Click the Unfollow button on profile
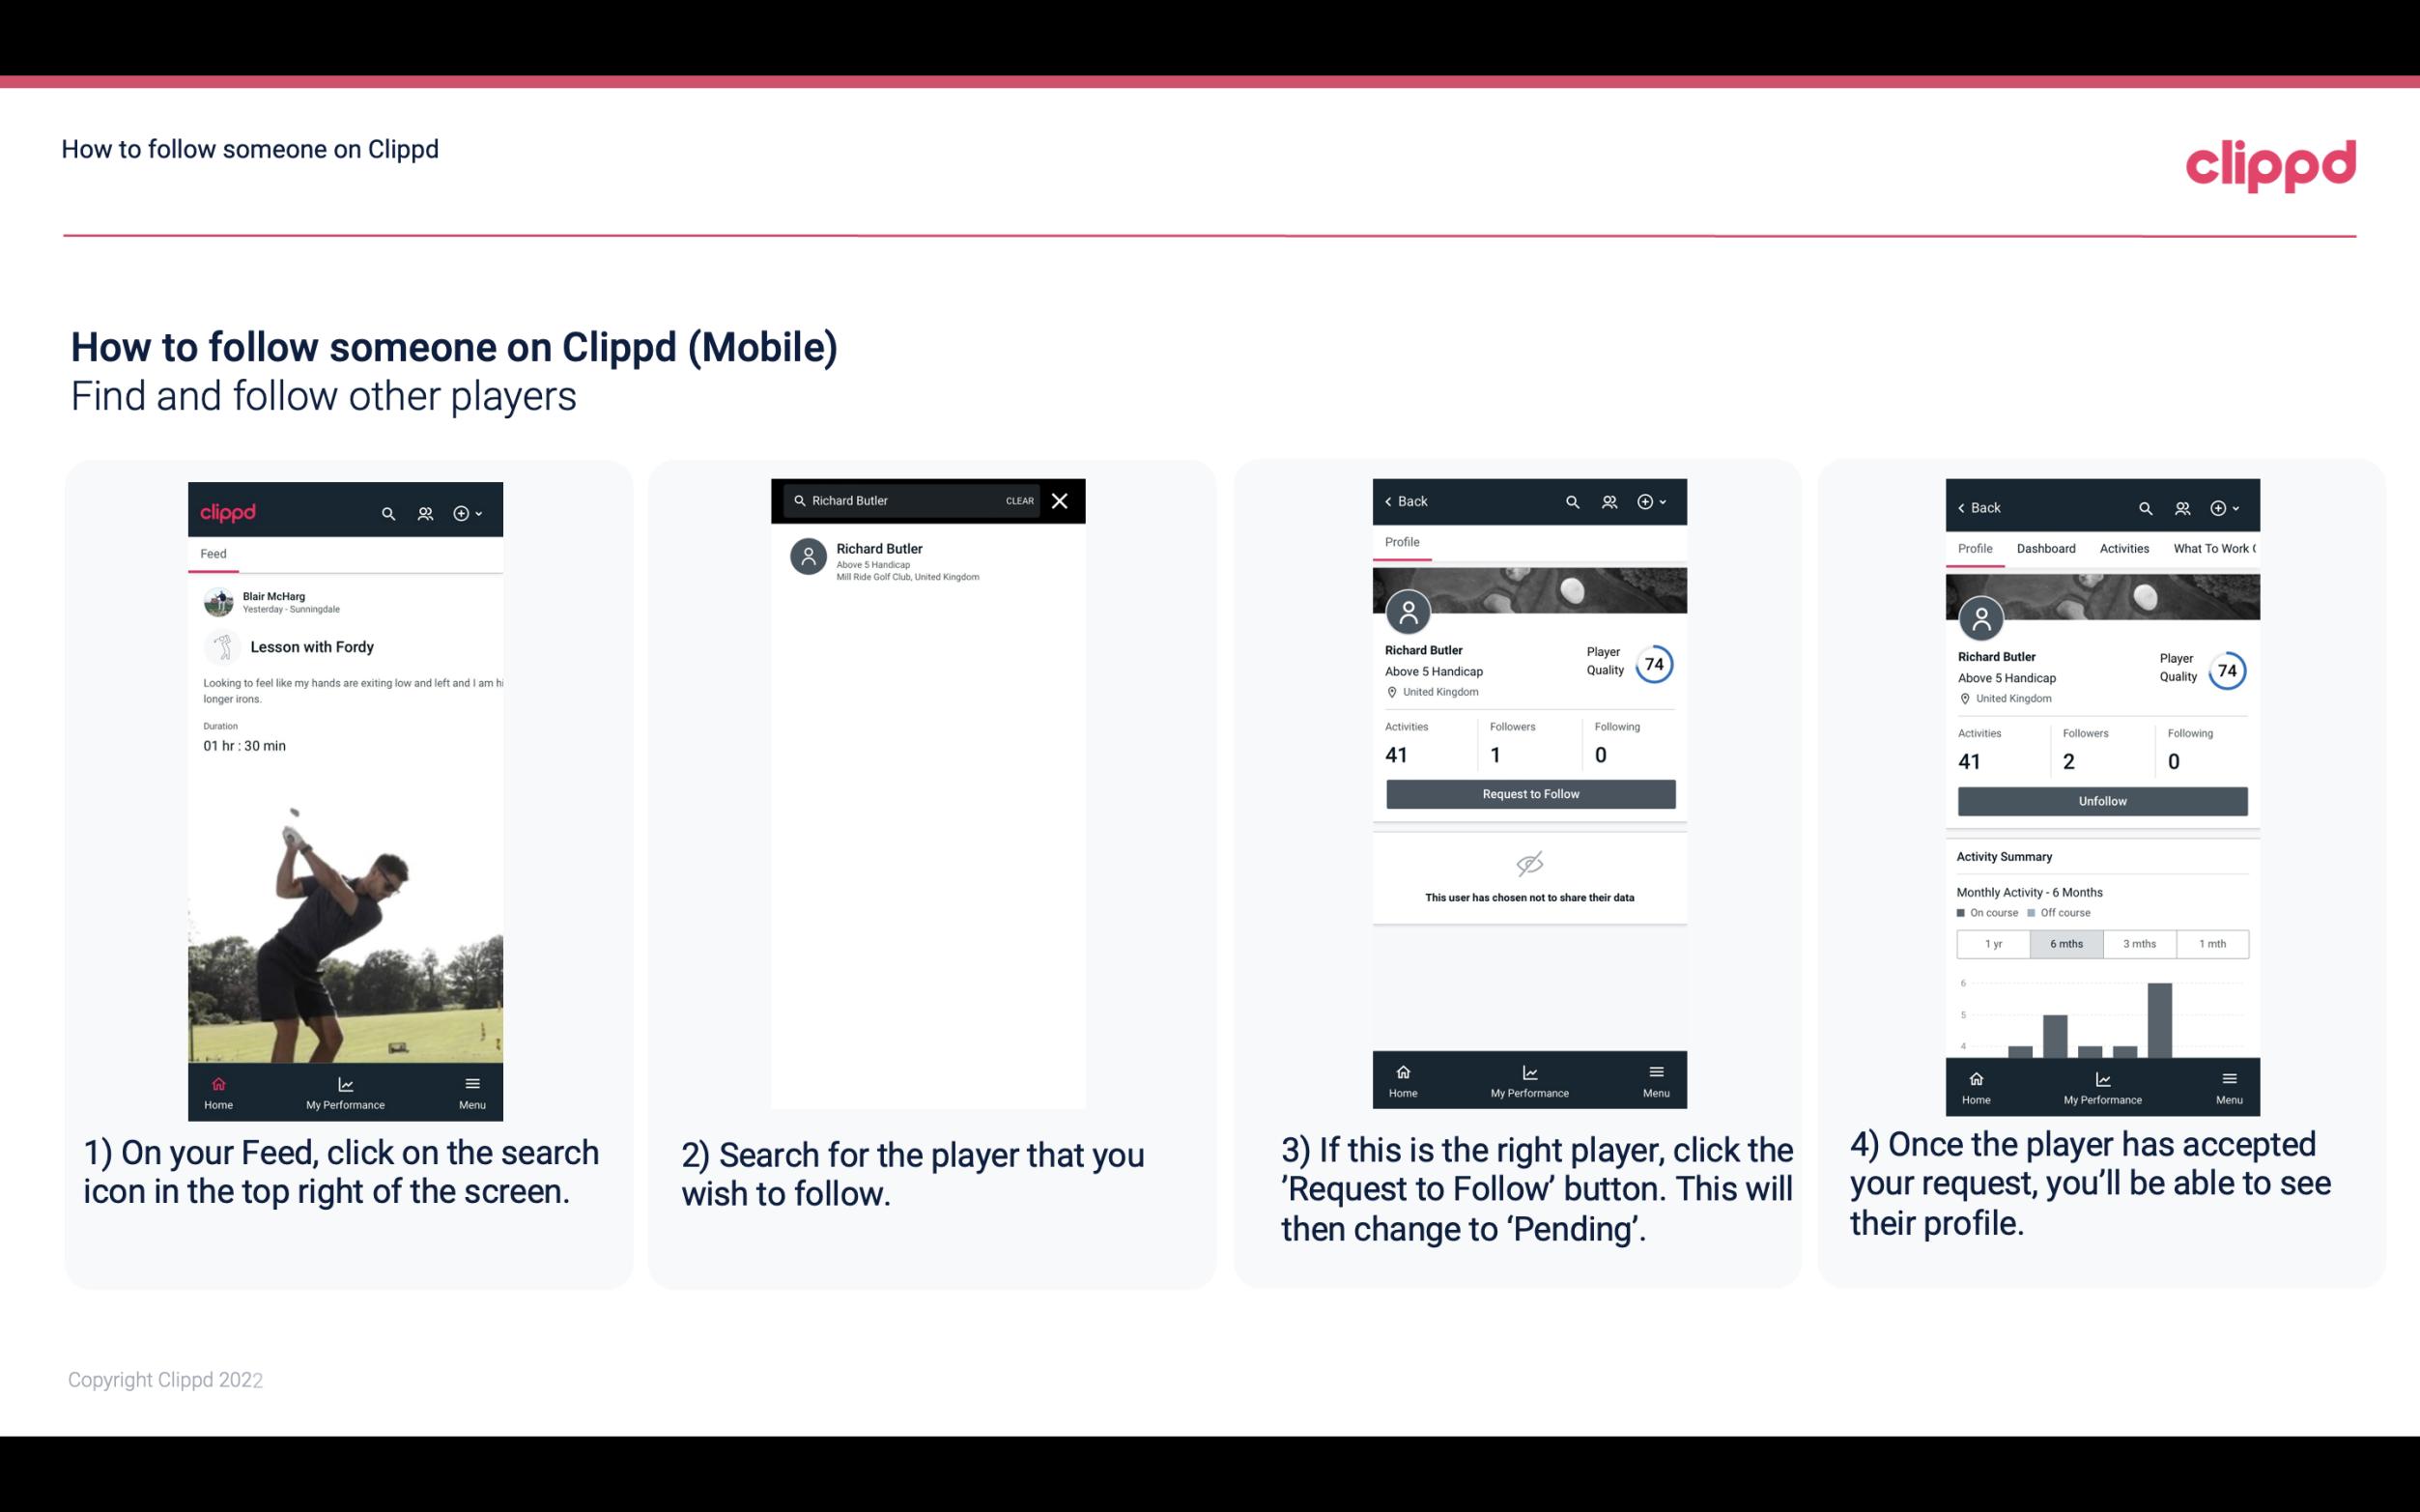The height and width of the screenshot is (1512, 2420). coord(2101,800)
